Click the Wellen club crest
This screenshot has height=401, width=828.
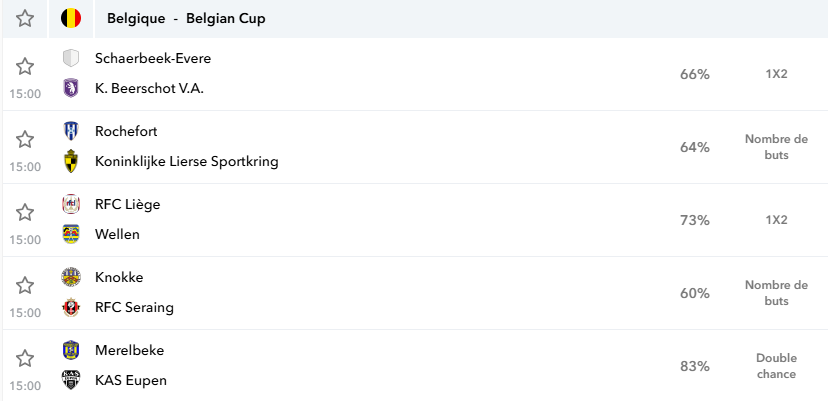pyautogui.click(x=71, y=234)
